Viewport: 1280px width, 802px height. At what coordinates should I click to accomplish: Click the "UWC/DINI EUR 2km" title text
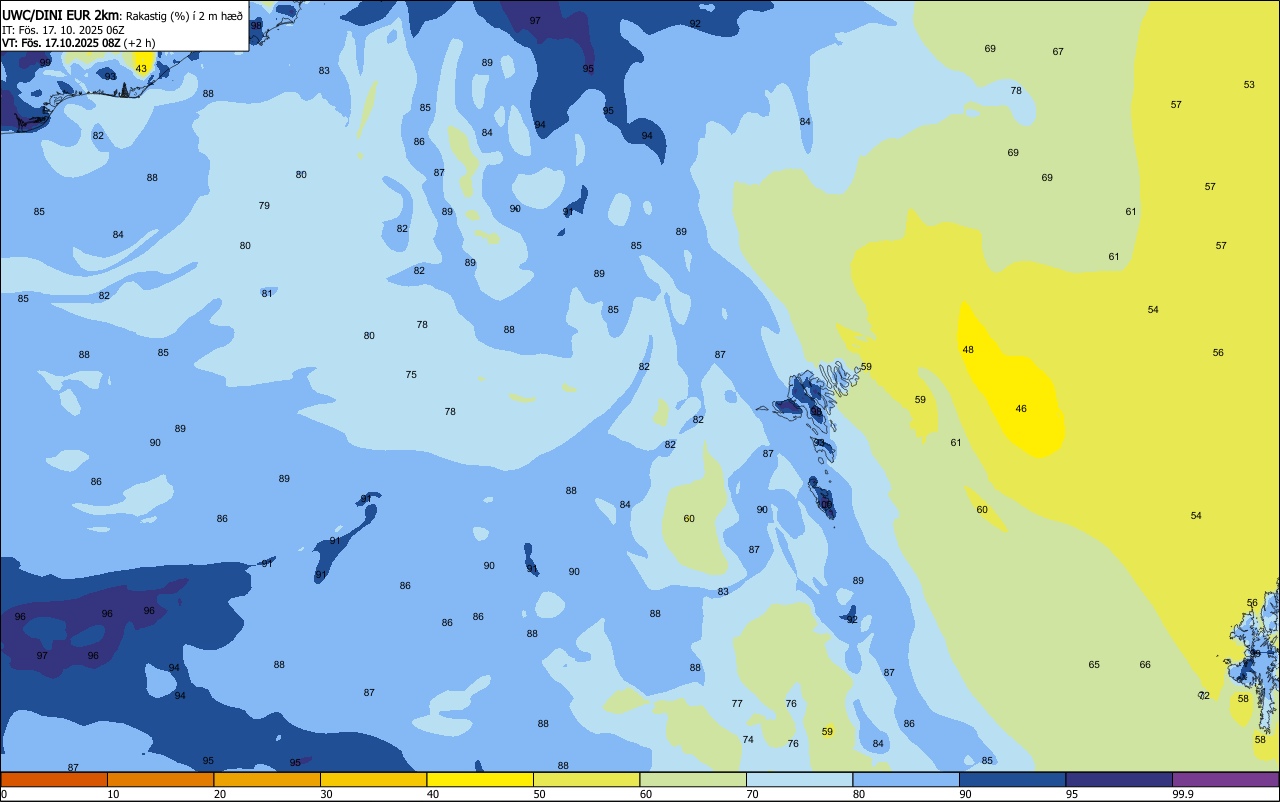coord(61,15)
